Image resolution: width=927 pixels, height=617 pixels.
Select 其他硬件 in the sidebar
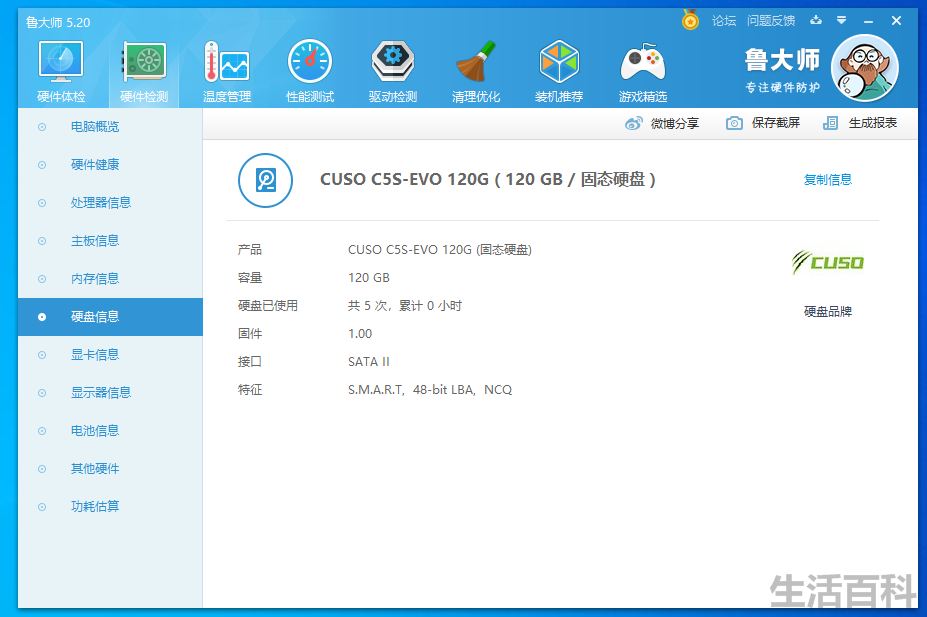[x=110, y=469]
